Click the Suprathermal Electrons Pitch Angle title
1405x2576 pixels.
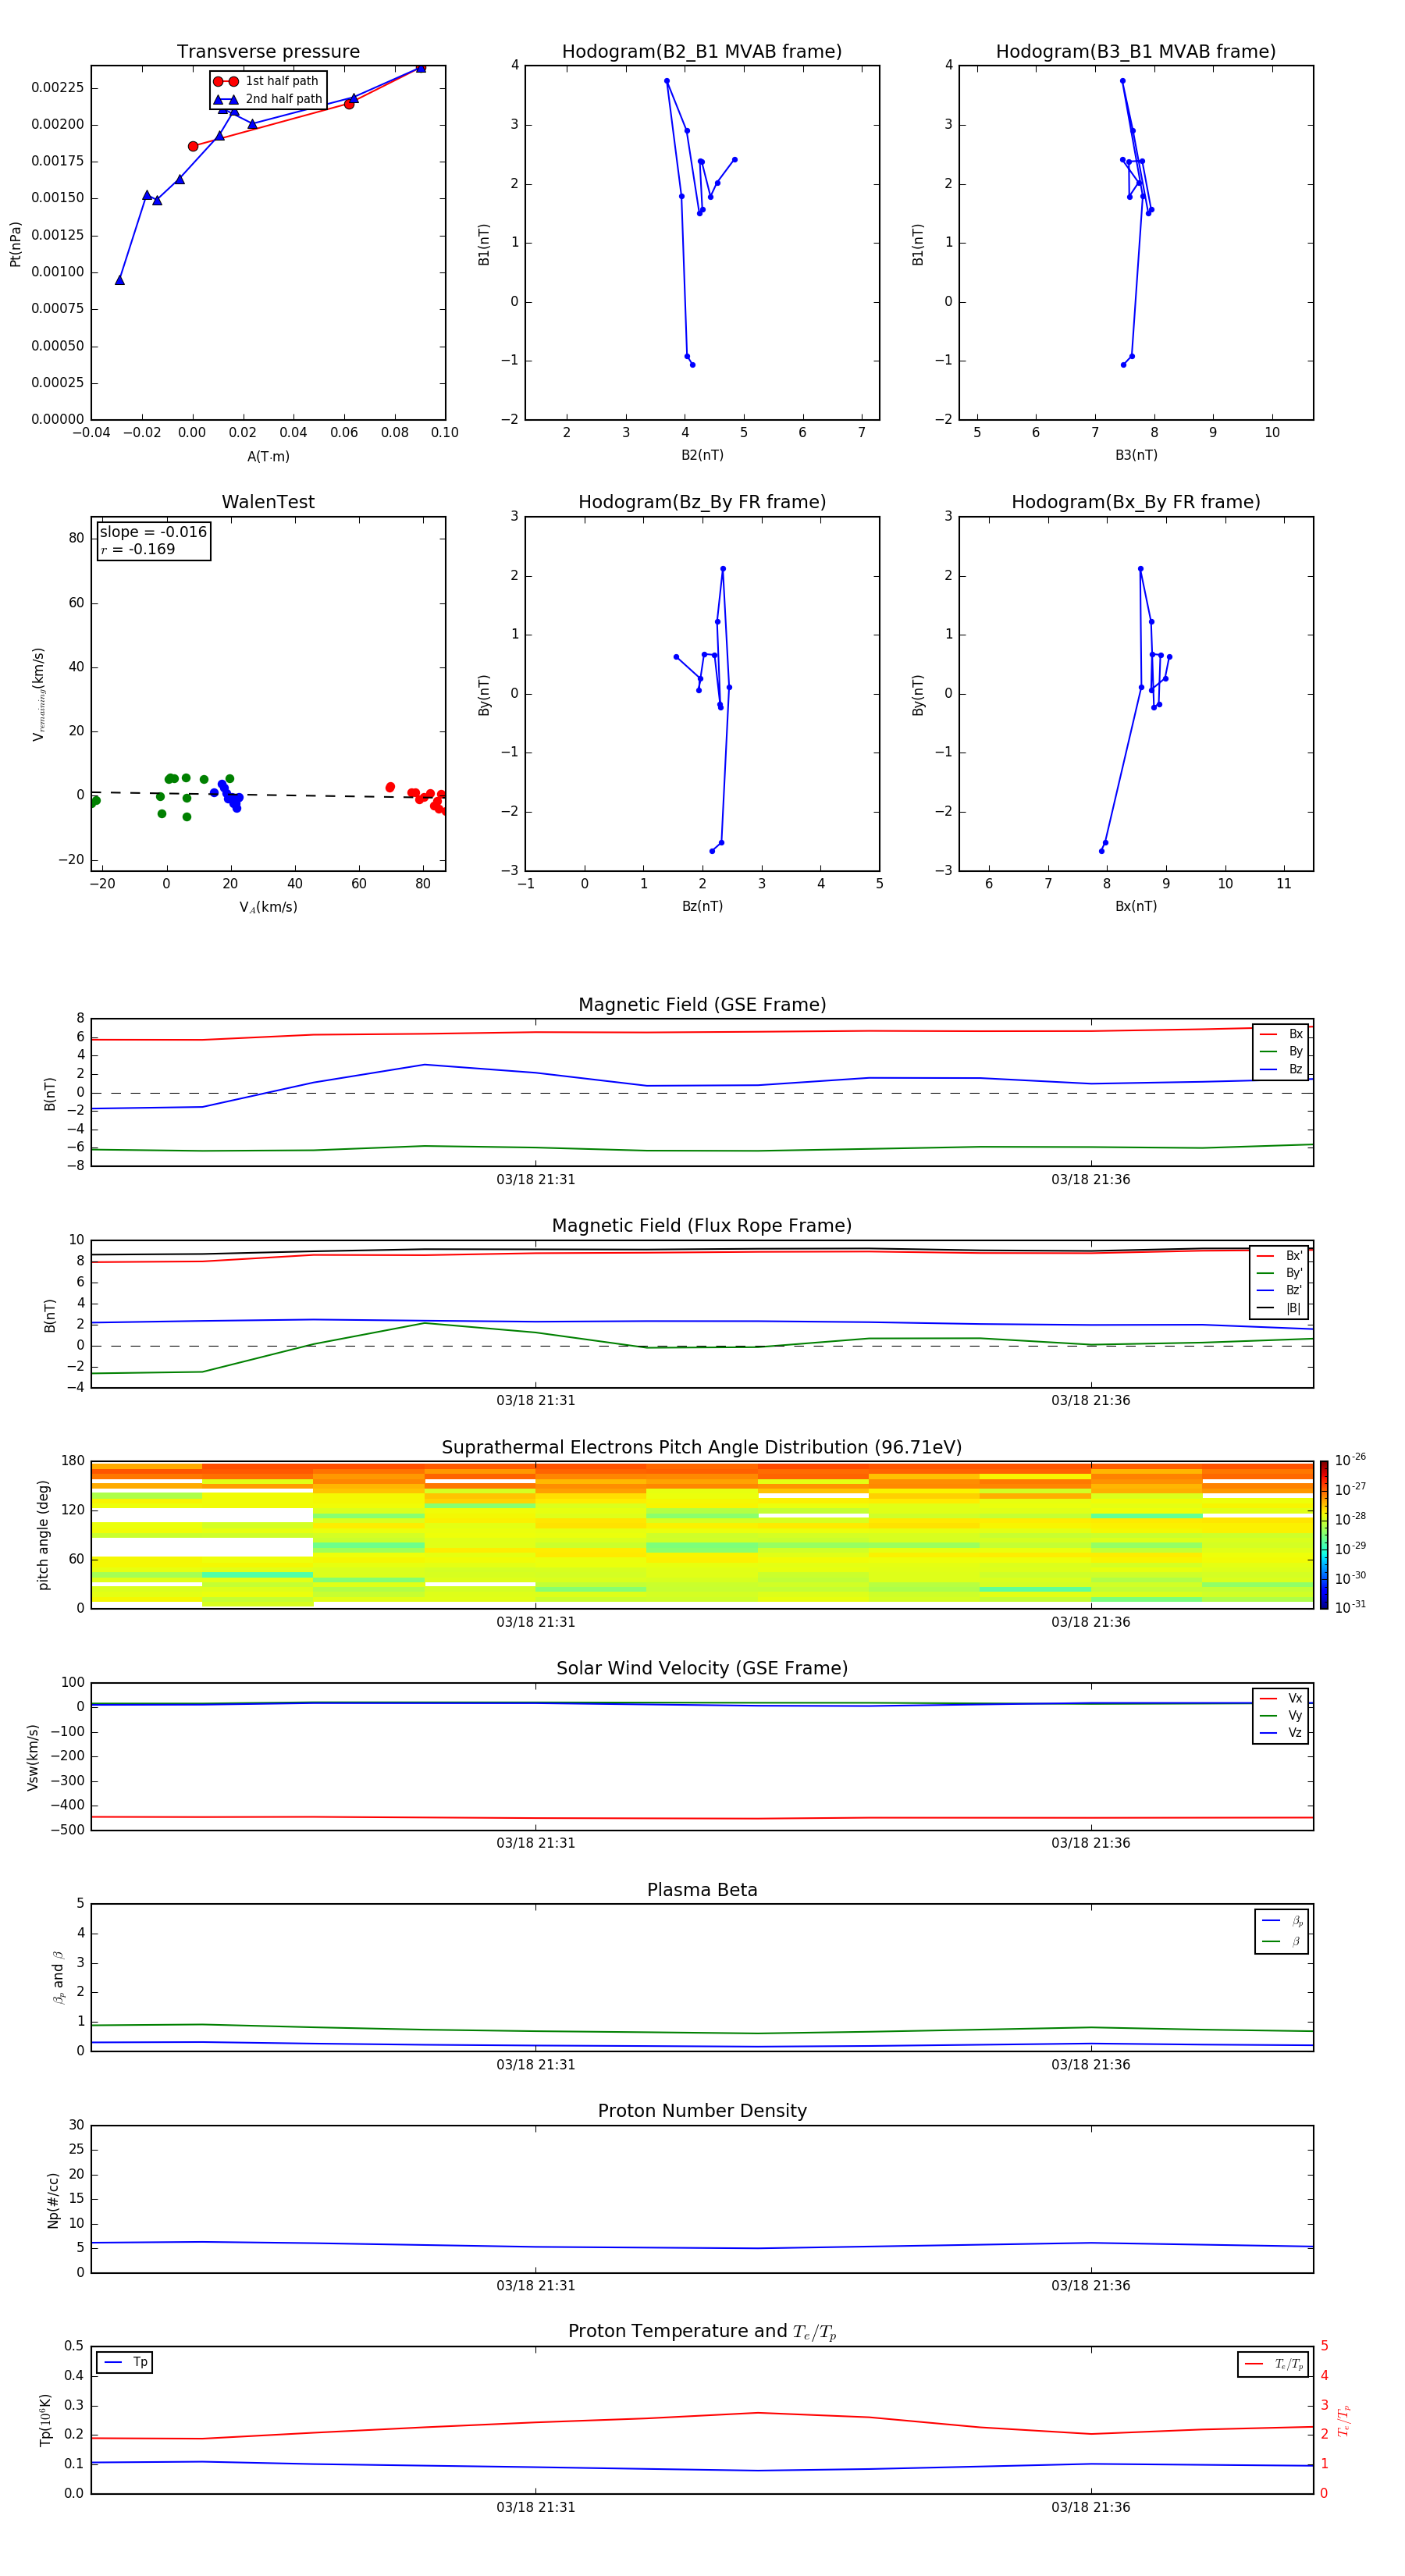tap(702, 1447)
